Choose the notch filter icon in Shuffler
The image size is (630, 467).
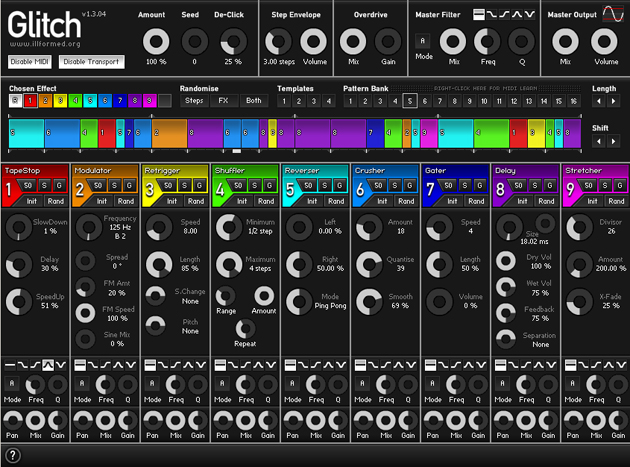271,365
